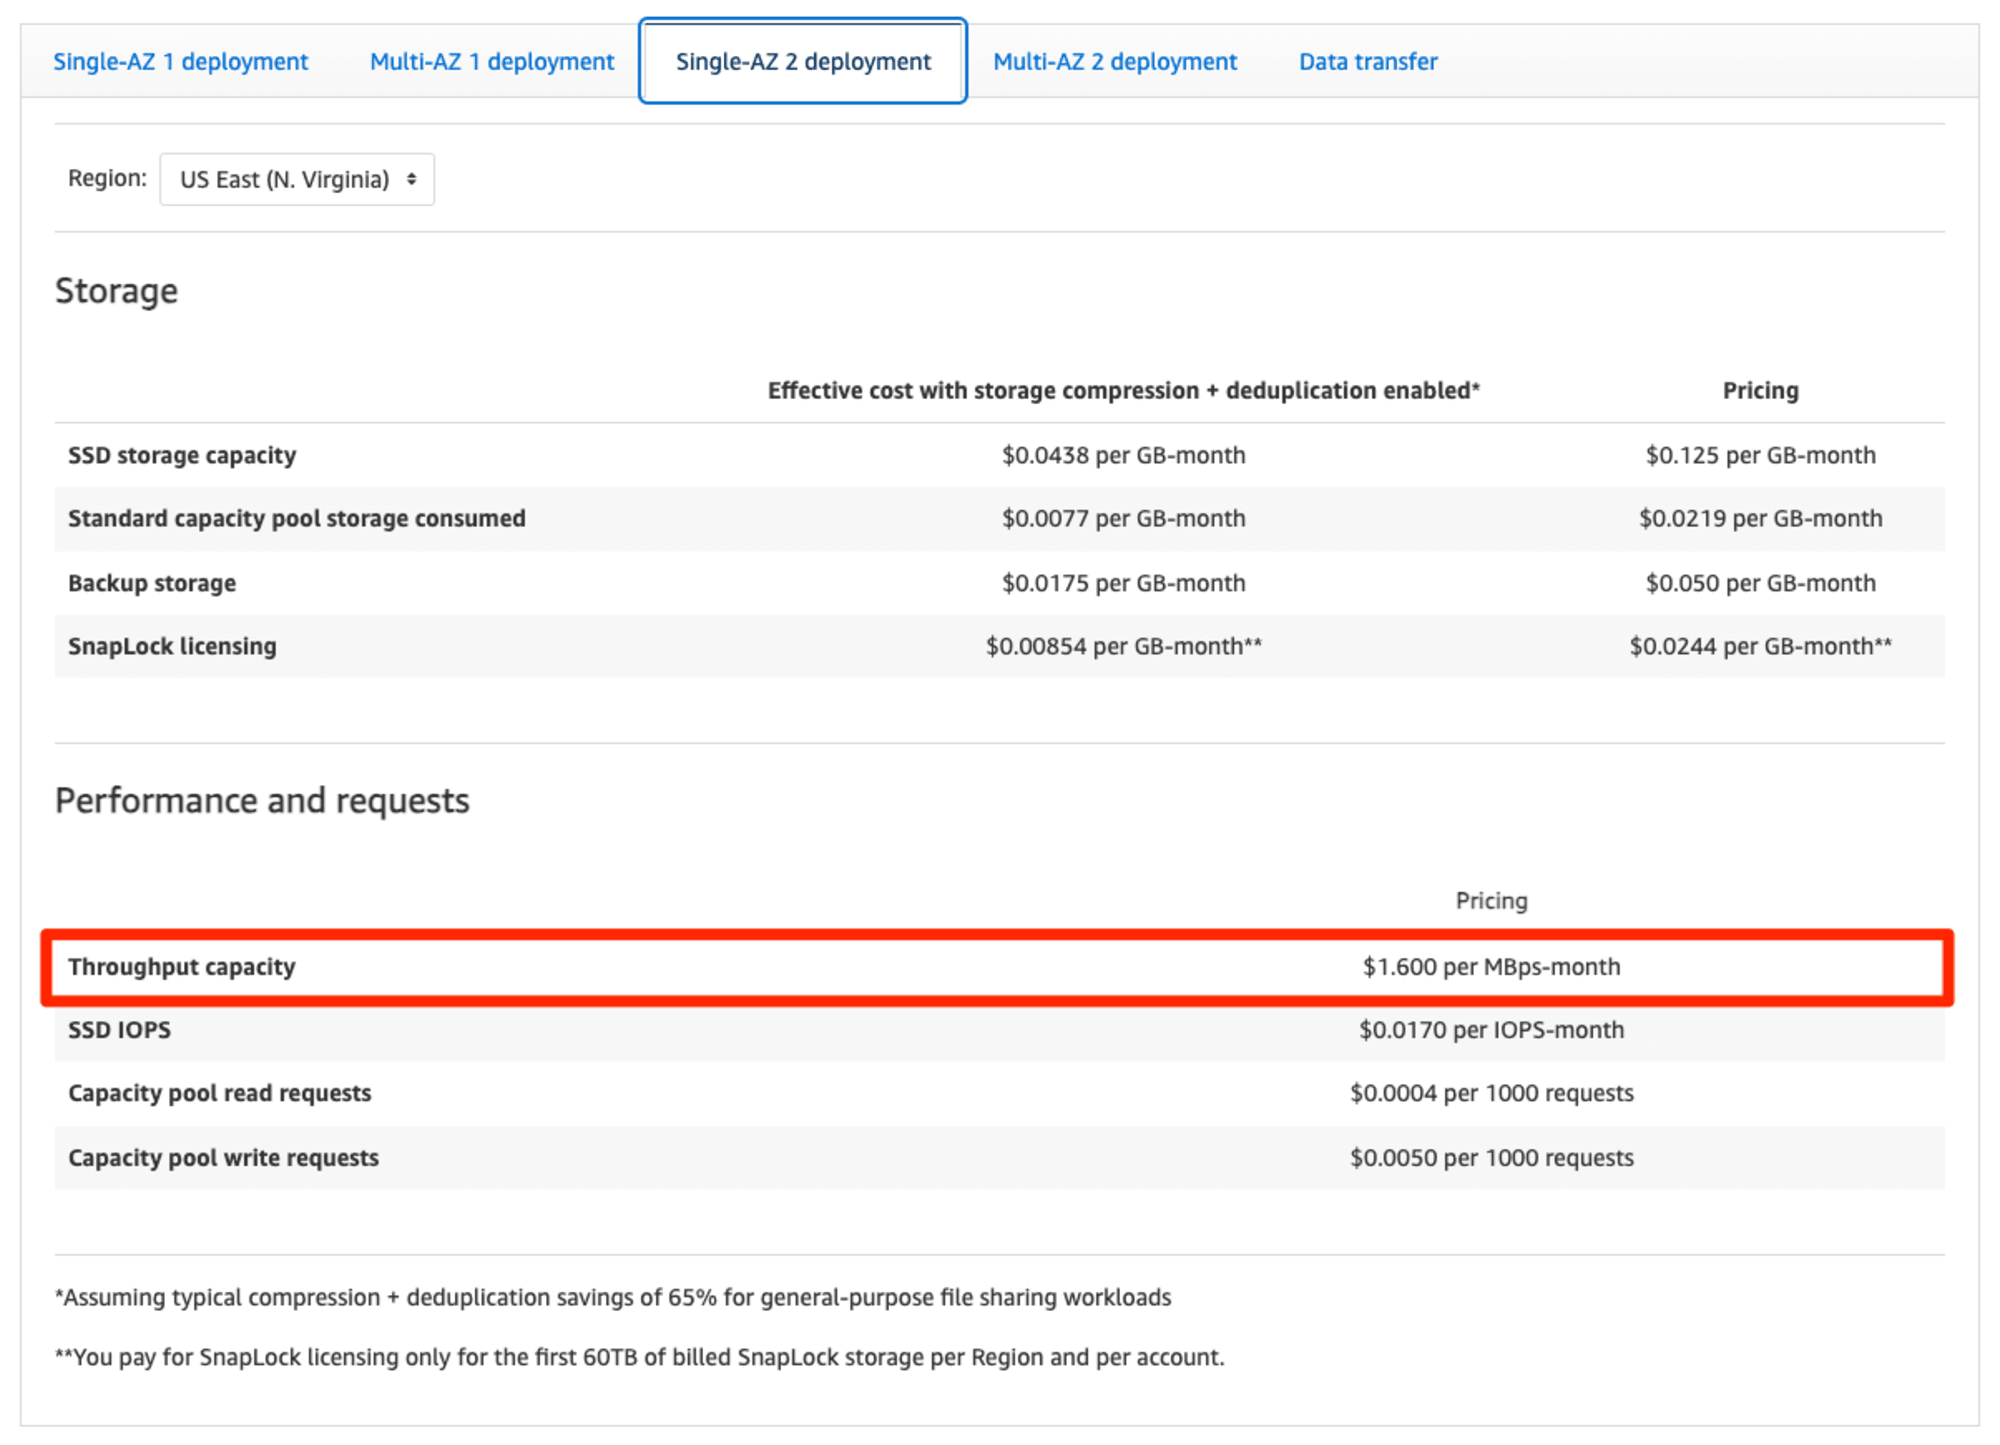This screenshot has height=1445, width=2000.
Task: Open the Multi-AZ 2 deployment tab
Action: [1115, 61]
